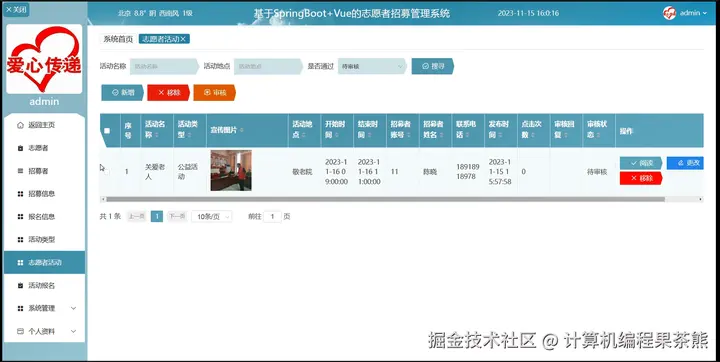This screenshot has height=362, width=720.
Task: Click the 关闭 button at top left
Action: [16, 10]
